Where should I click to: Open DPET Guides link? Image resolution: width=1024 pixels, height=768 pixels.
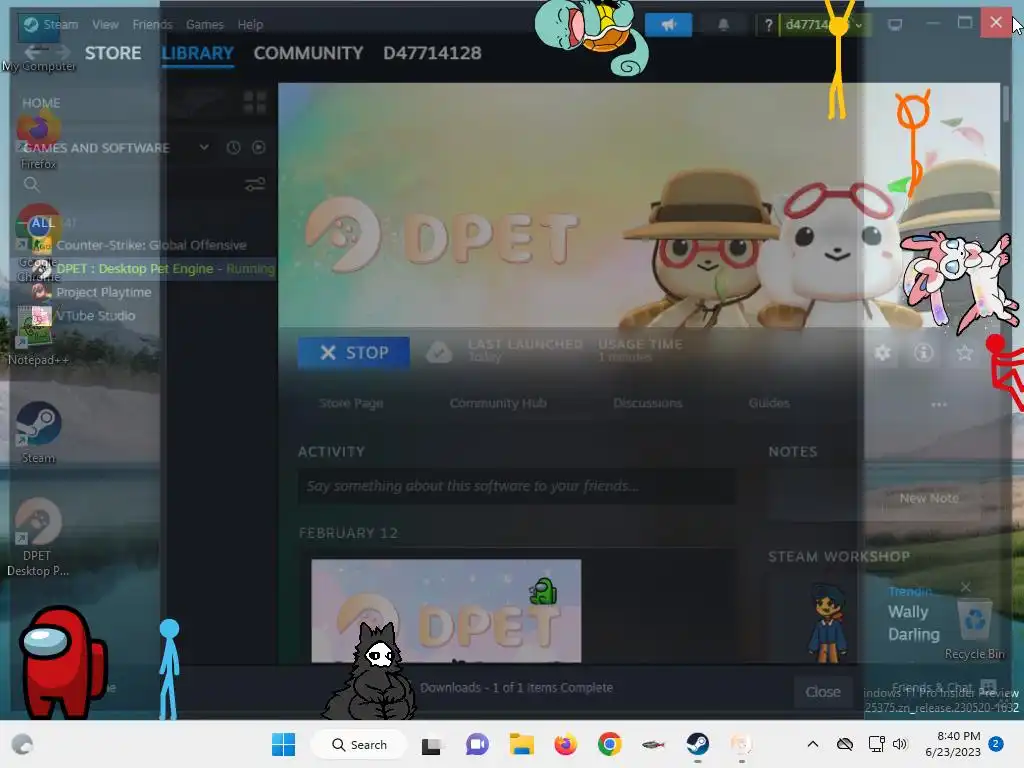point(769,404)
